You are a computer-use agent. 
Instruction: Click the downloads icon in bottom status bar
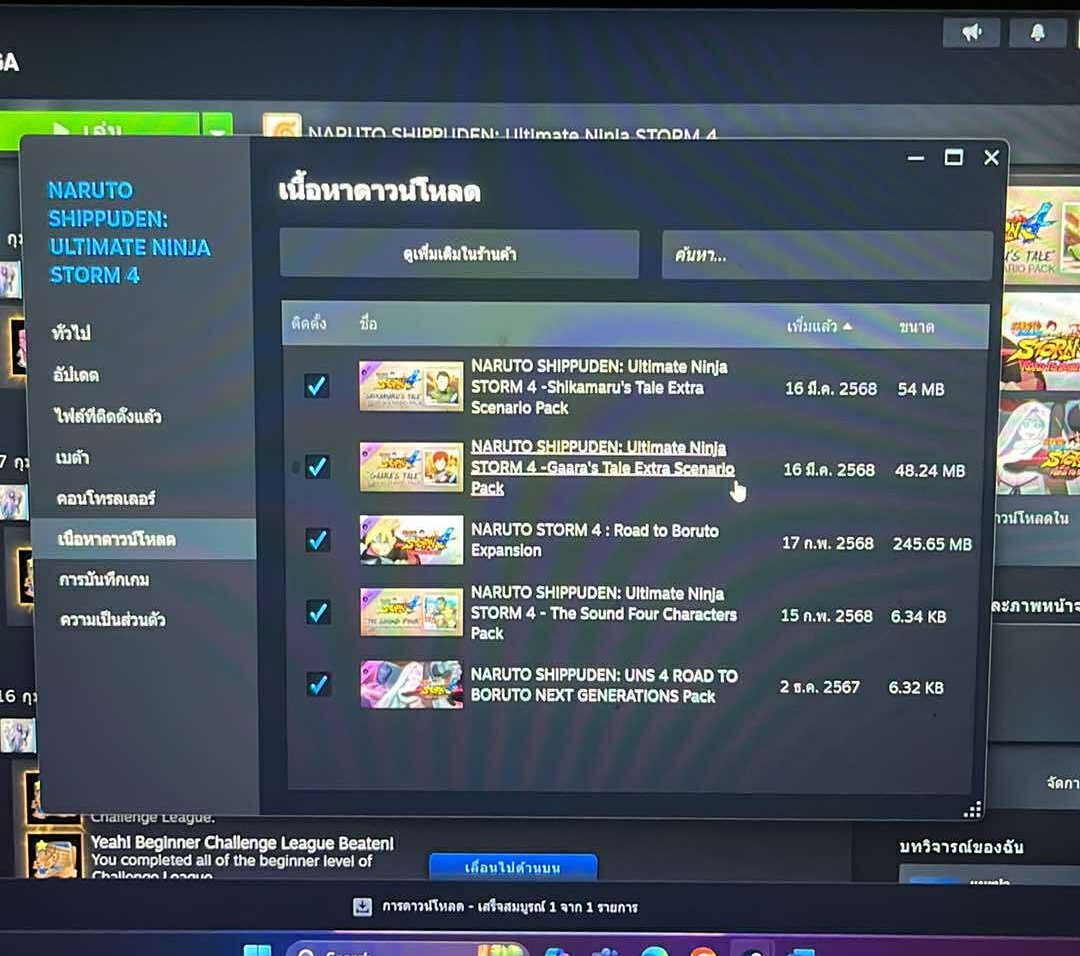pos(362,906)
